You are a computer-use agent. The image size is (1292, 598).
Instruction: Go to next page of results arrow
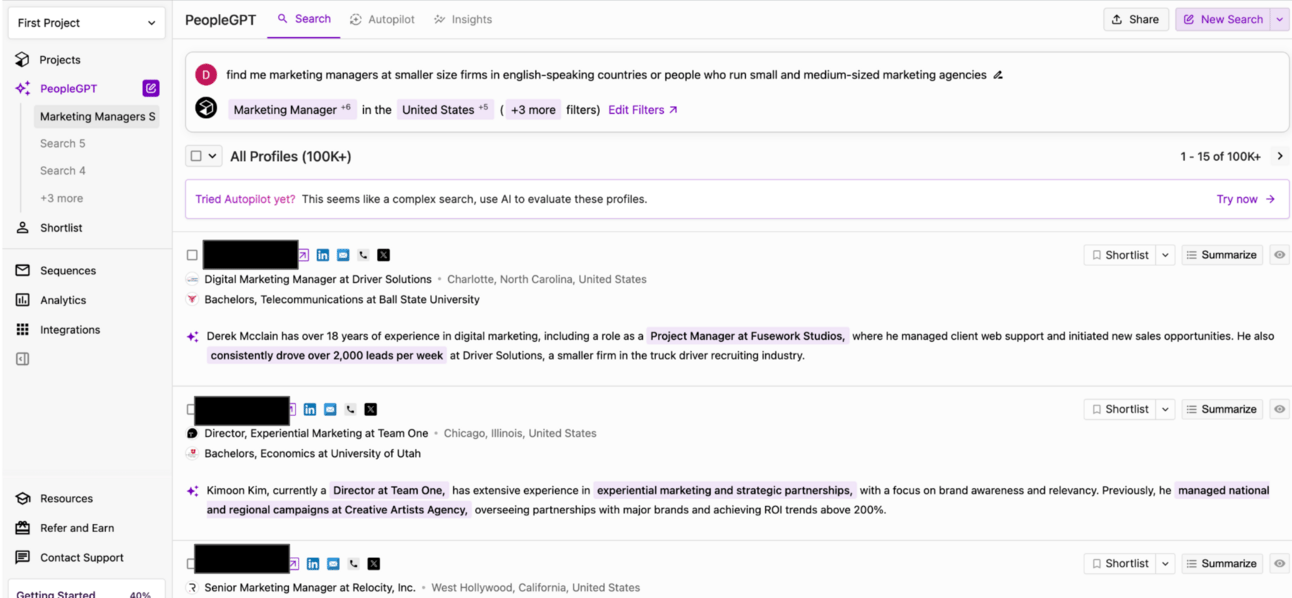[1280, 156]
